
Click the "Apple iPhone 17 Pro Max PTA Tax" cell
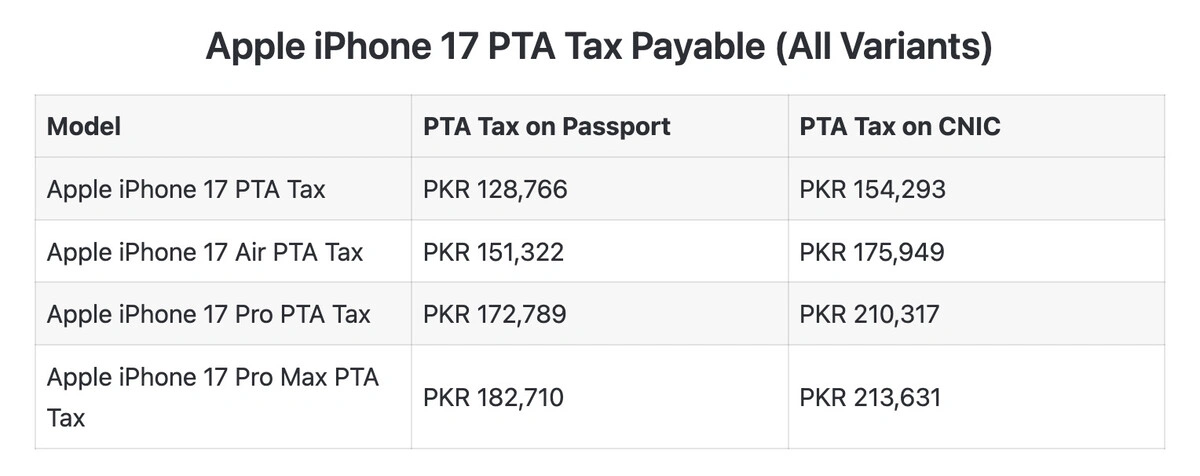pyautogui.click(x=213, y=397)
